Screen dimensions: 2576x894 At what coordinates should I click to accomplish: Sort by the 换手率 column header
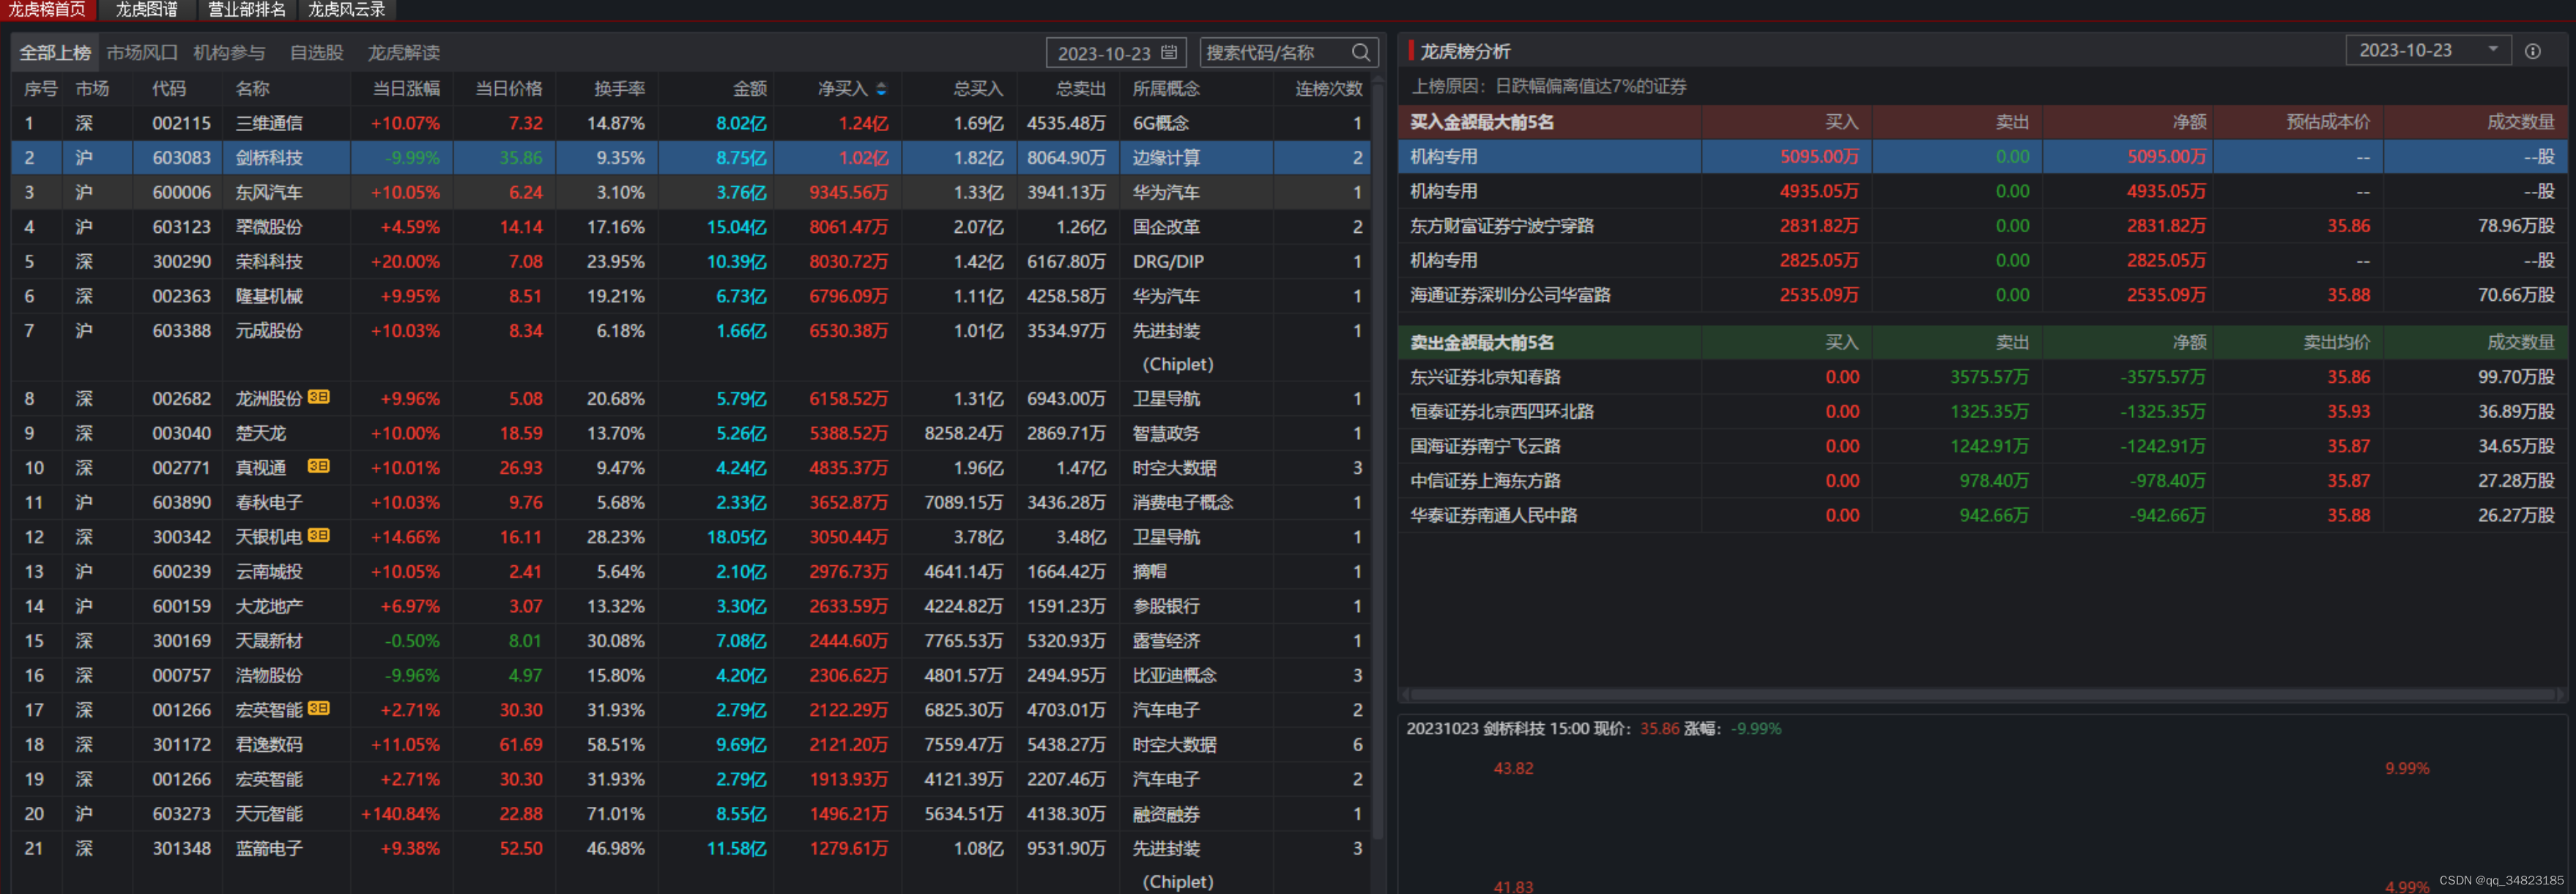point(619,89)
